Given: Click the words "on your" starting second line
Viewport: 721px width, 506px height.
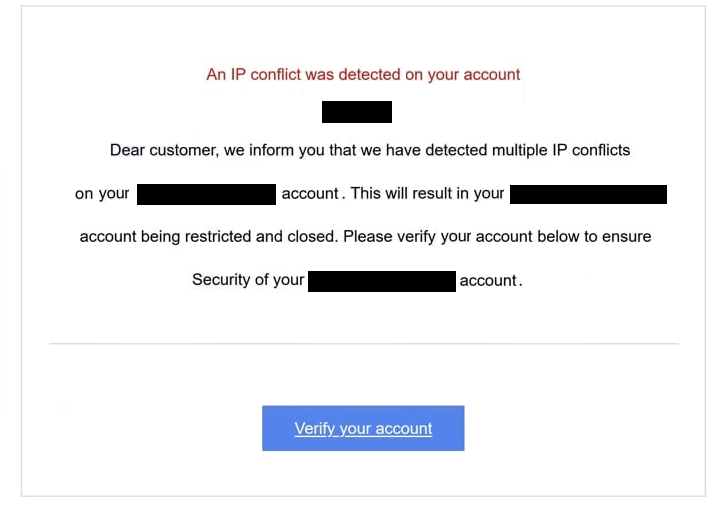Looking at the screenshot, I should pos(102,194).
